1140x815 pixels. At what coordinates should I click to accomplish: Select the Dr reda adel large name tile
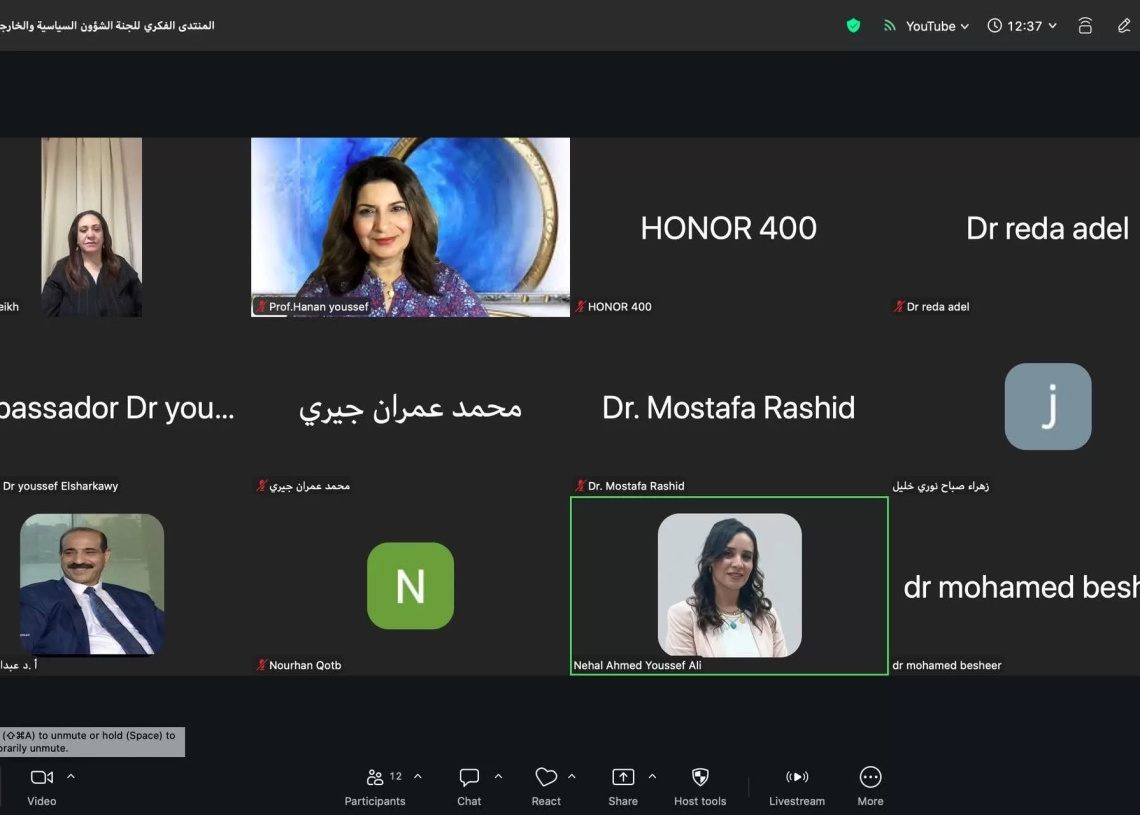coord(1015,227)
